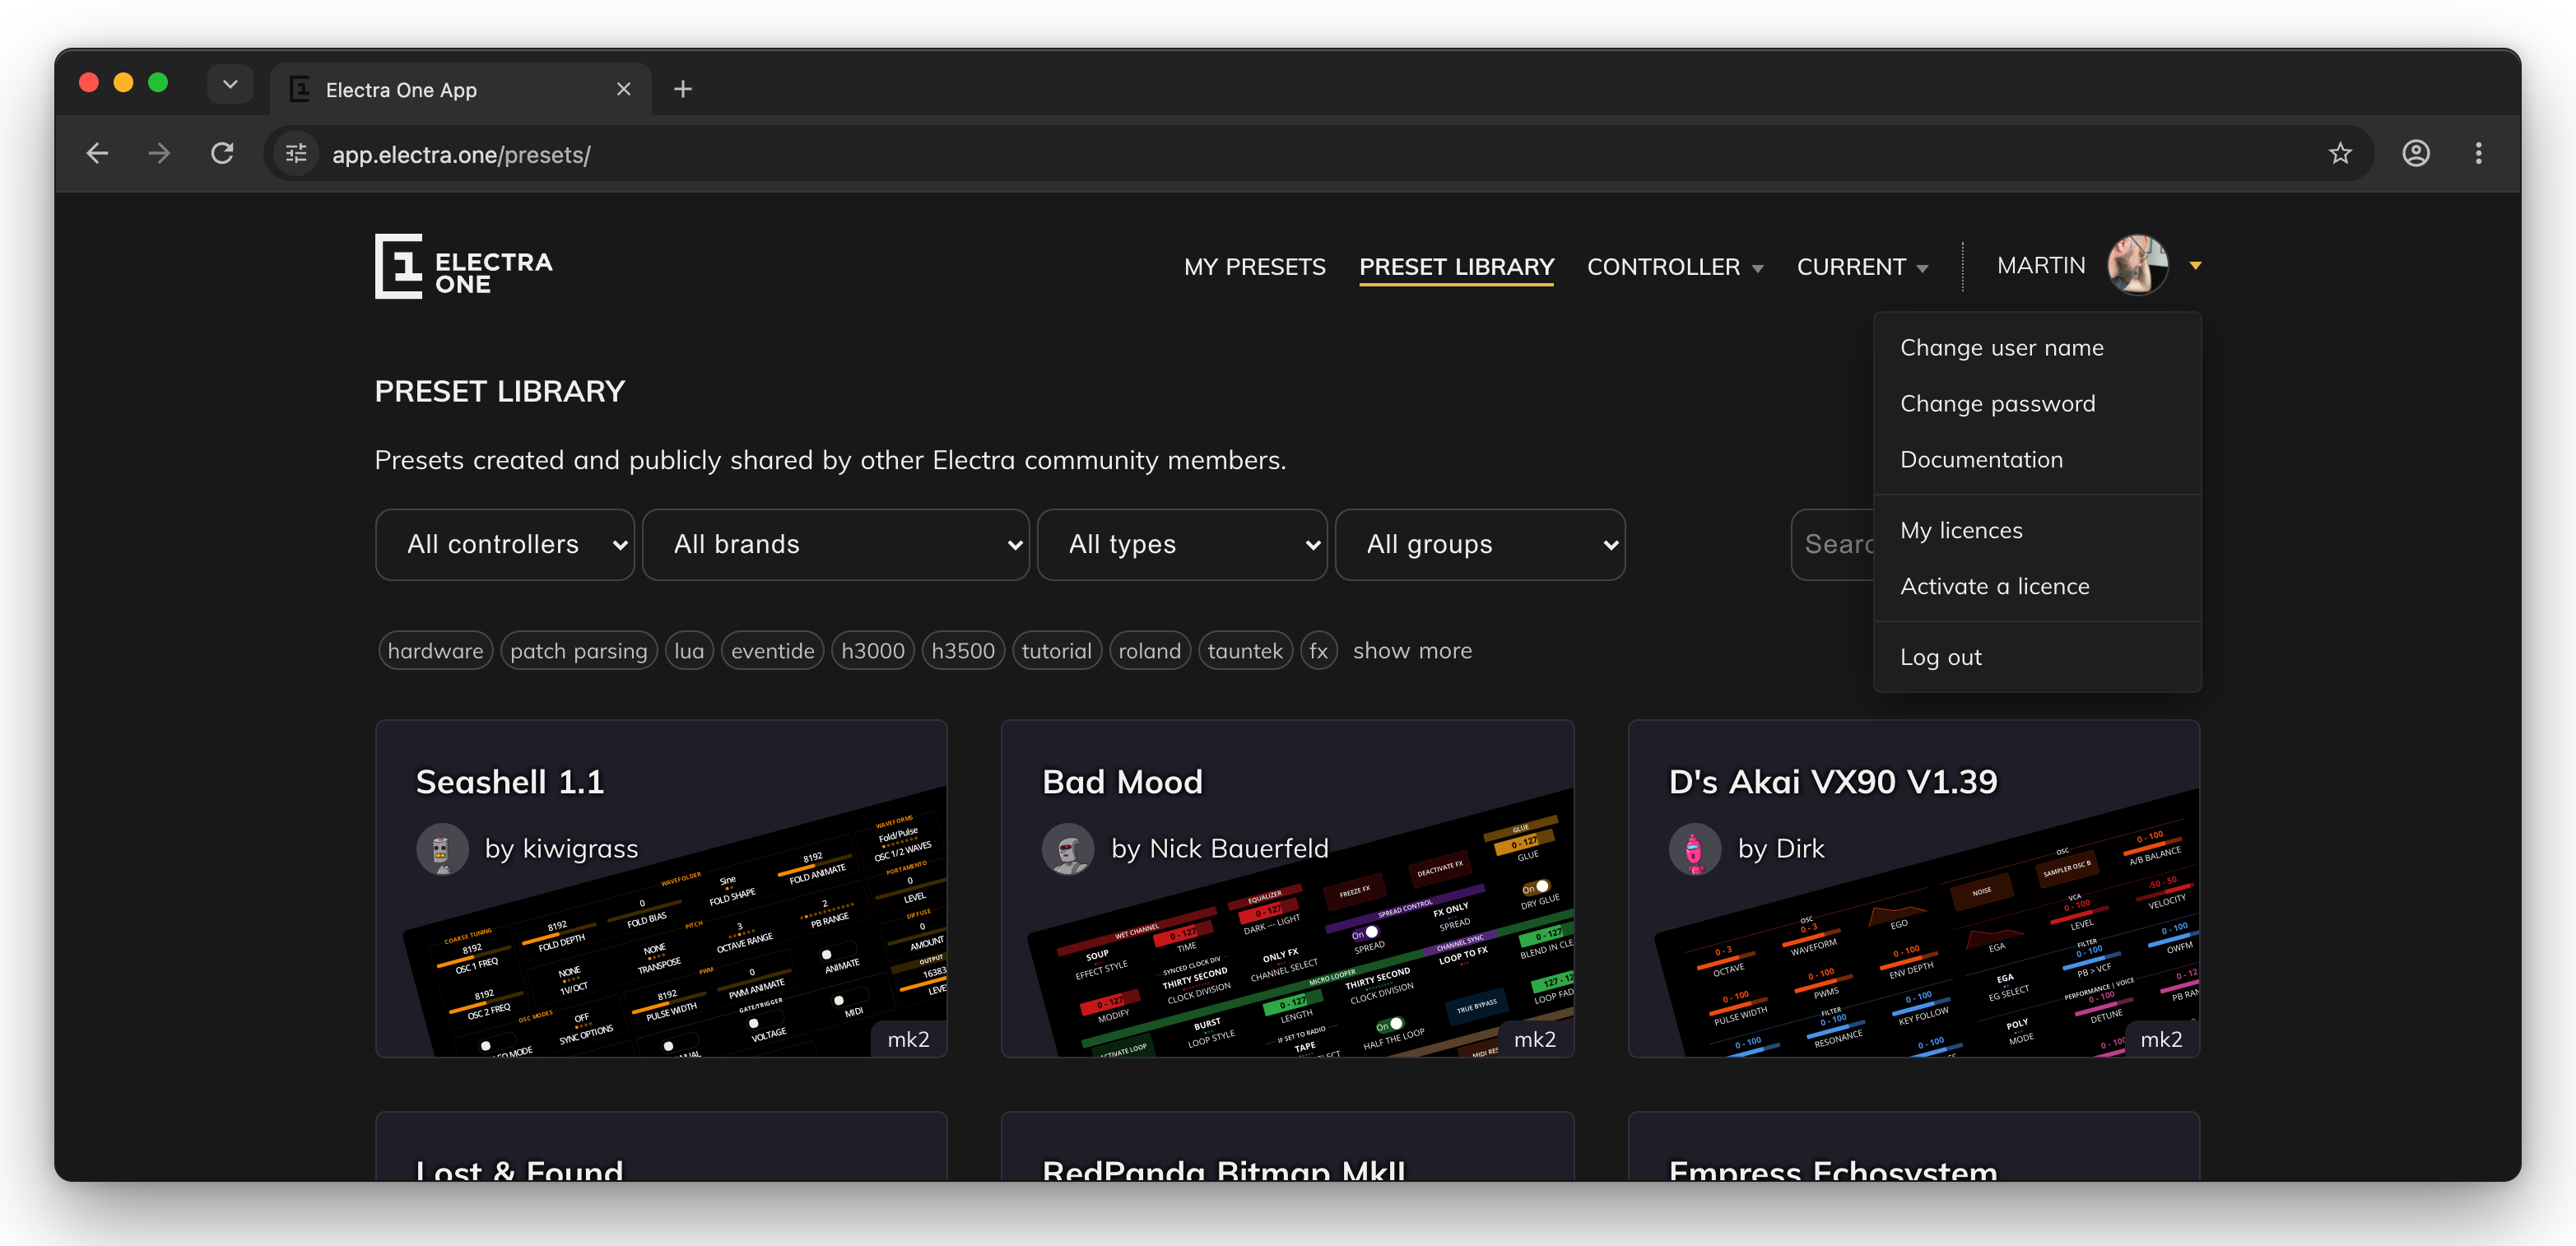Click the browser address bar URL
2576x1246 pixels.
(x=461, y=155)
